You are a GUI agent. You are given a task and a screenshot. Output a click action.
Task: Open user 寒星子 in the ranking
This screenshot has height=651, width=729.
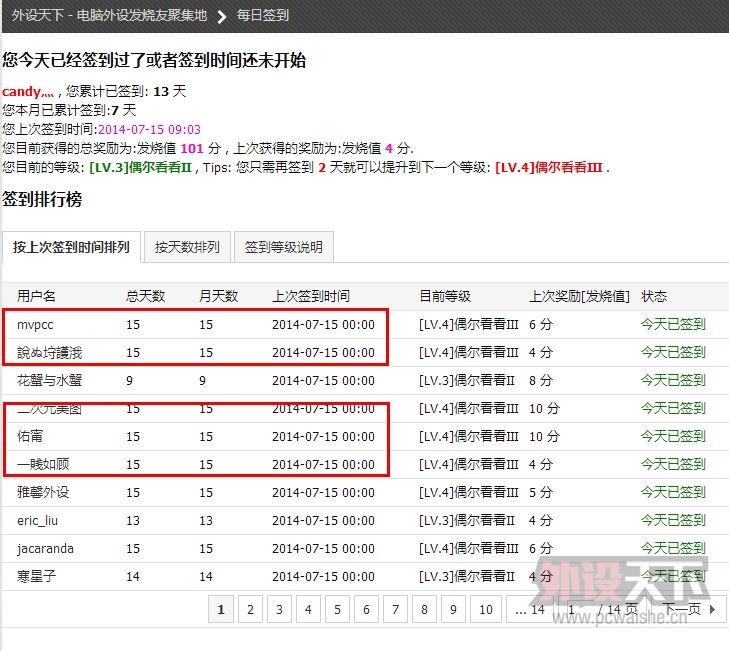pyautogui.click(x=36, y=577)
